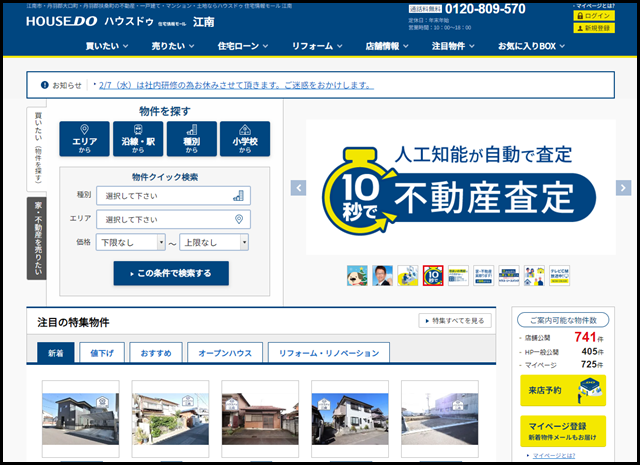The width and height of the screenshot is (640, 465).
Task: Select the third yellow banner thumbnail
Action: [x=408, y=276]
